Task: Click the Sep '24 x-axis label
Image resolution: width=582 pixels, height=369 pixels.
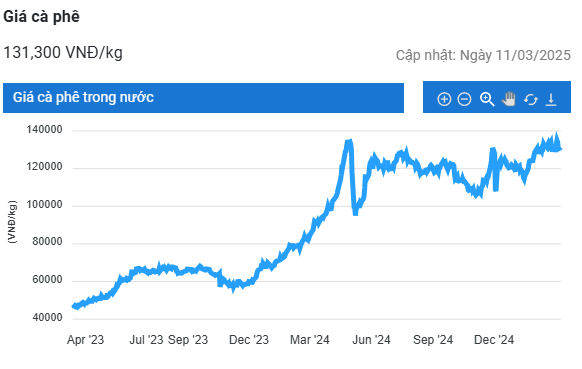Action: click(x=433, y=340)
